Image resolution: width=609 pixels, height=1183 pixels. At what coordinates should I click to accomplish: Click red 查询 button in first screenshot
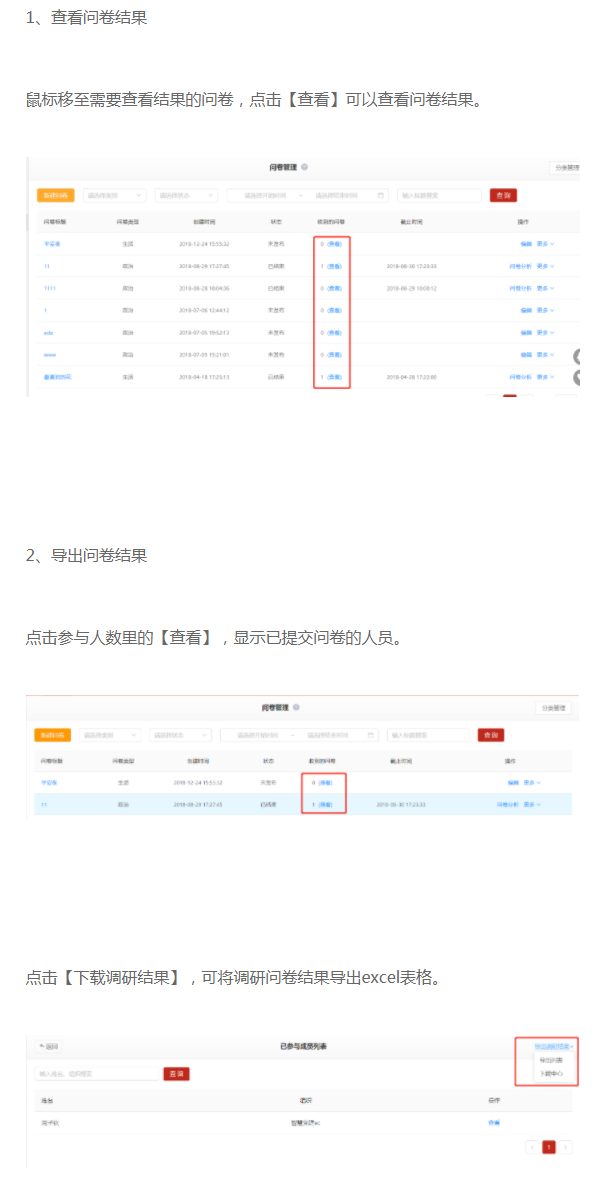click(503, 195)
